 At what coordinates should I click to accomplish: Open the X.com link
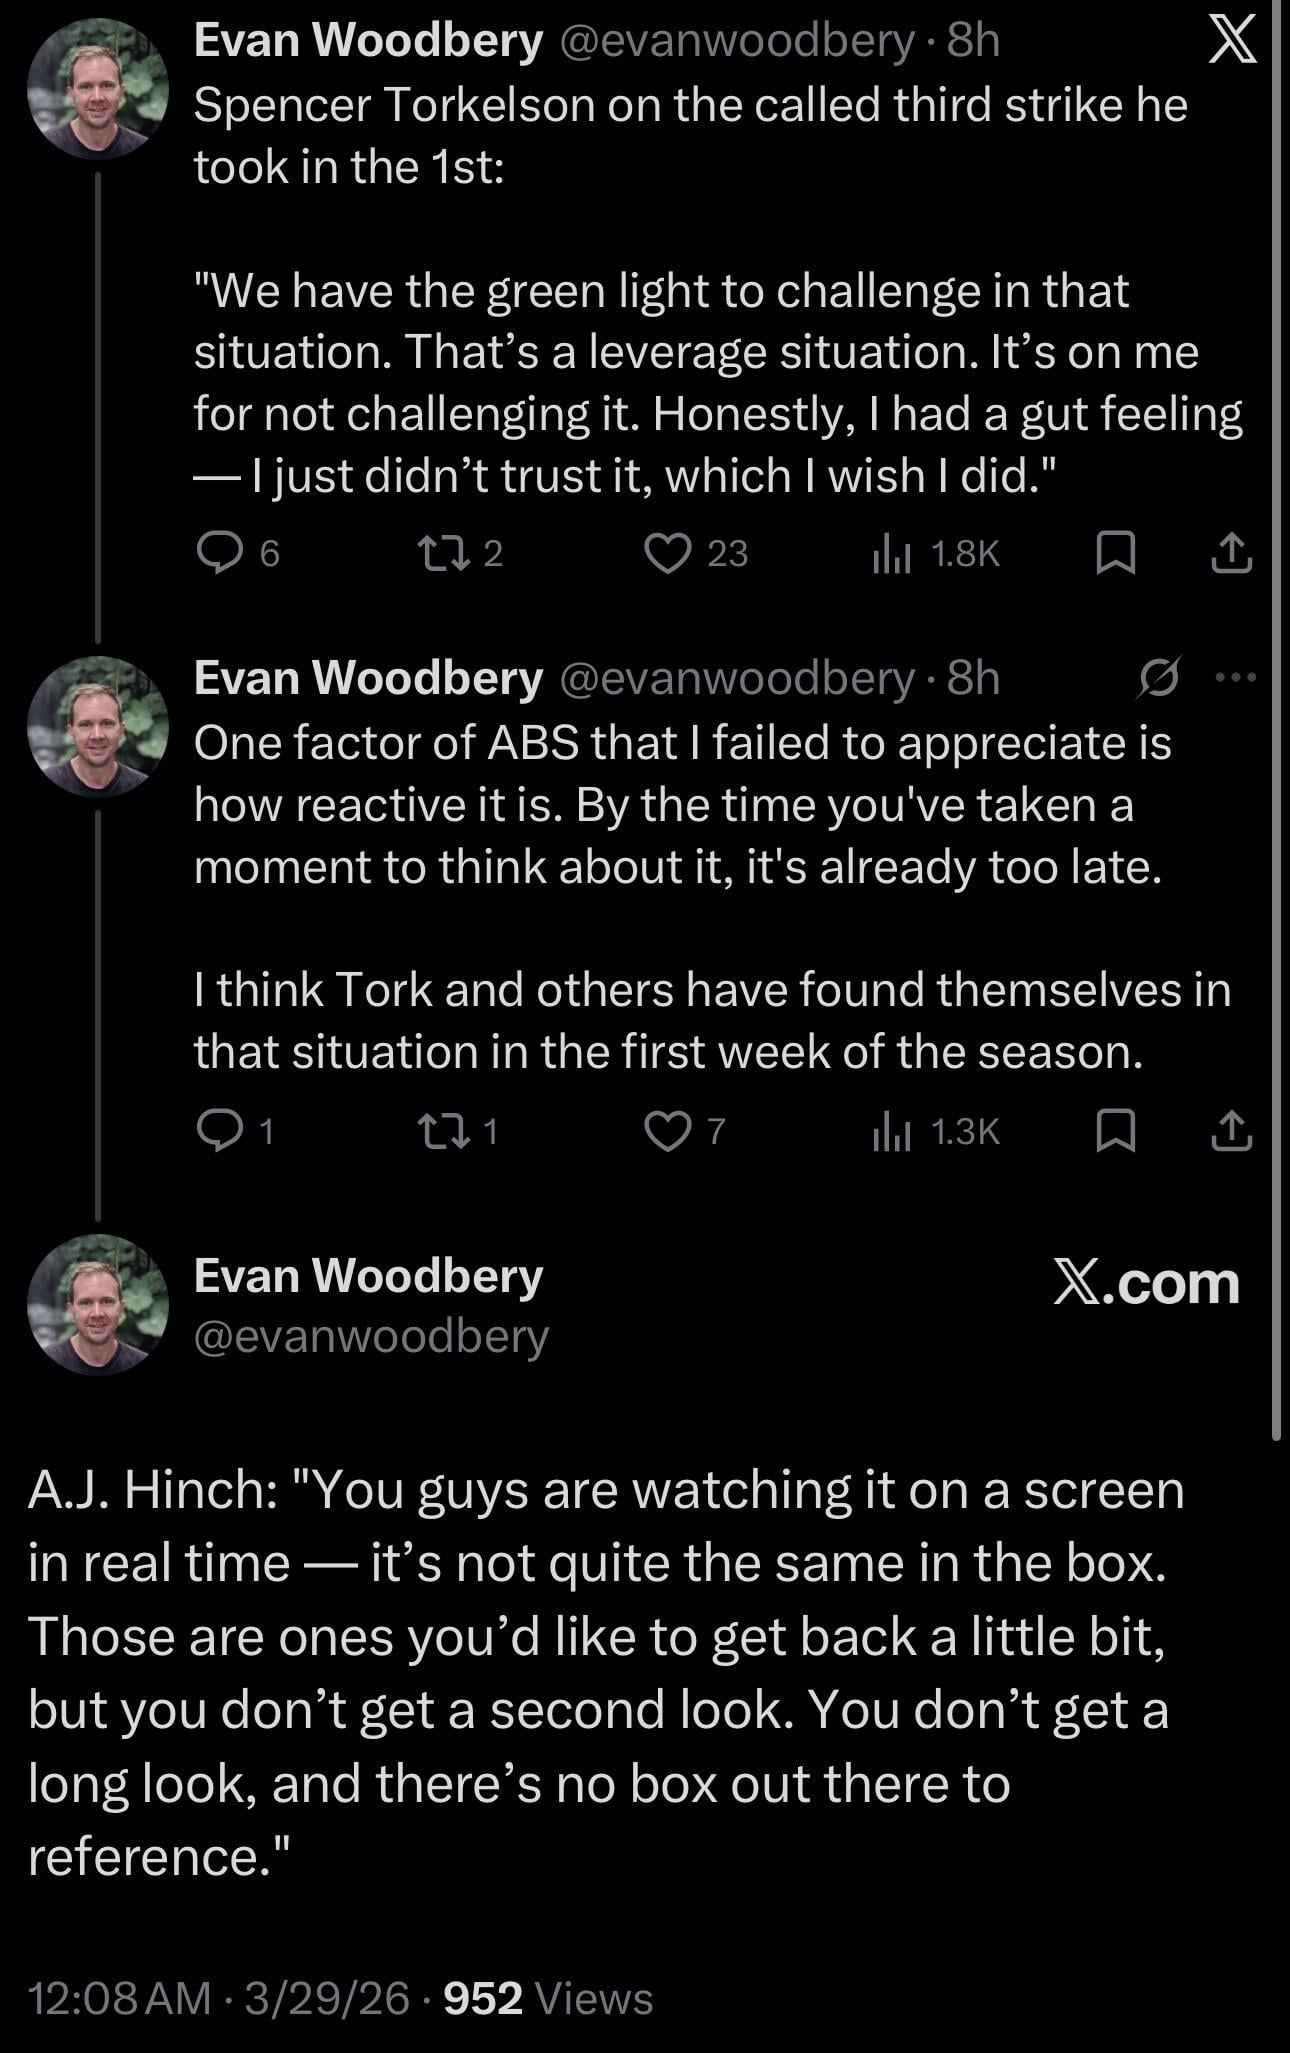pos(1146,1282)
